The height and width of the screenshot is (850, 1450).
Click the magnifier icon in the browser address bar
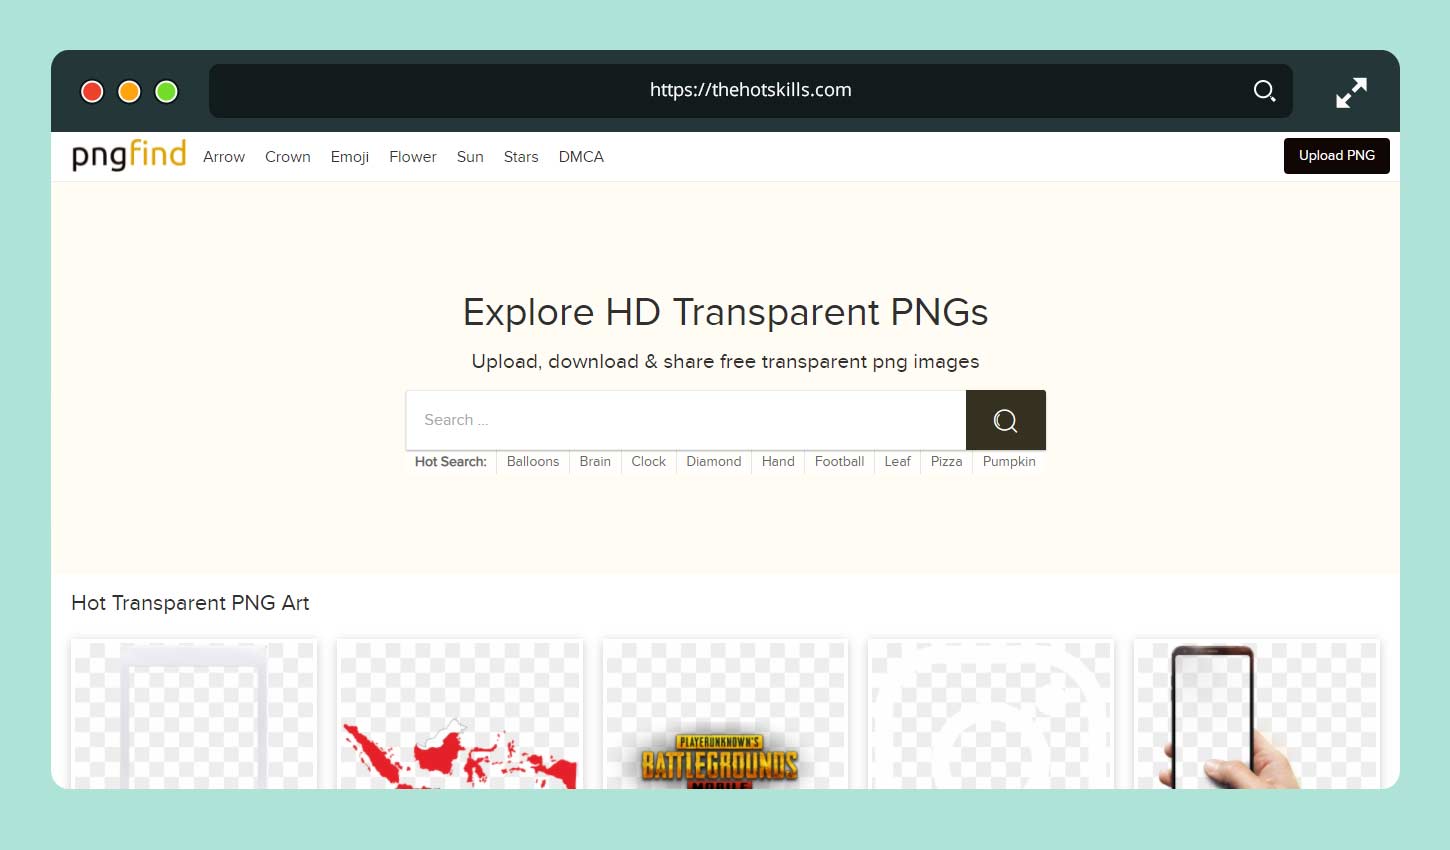point(1264,90)
